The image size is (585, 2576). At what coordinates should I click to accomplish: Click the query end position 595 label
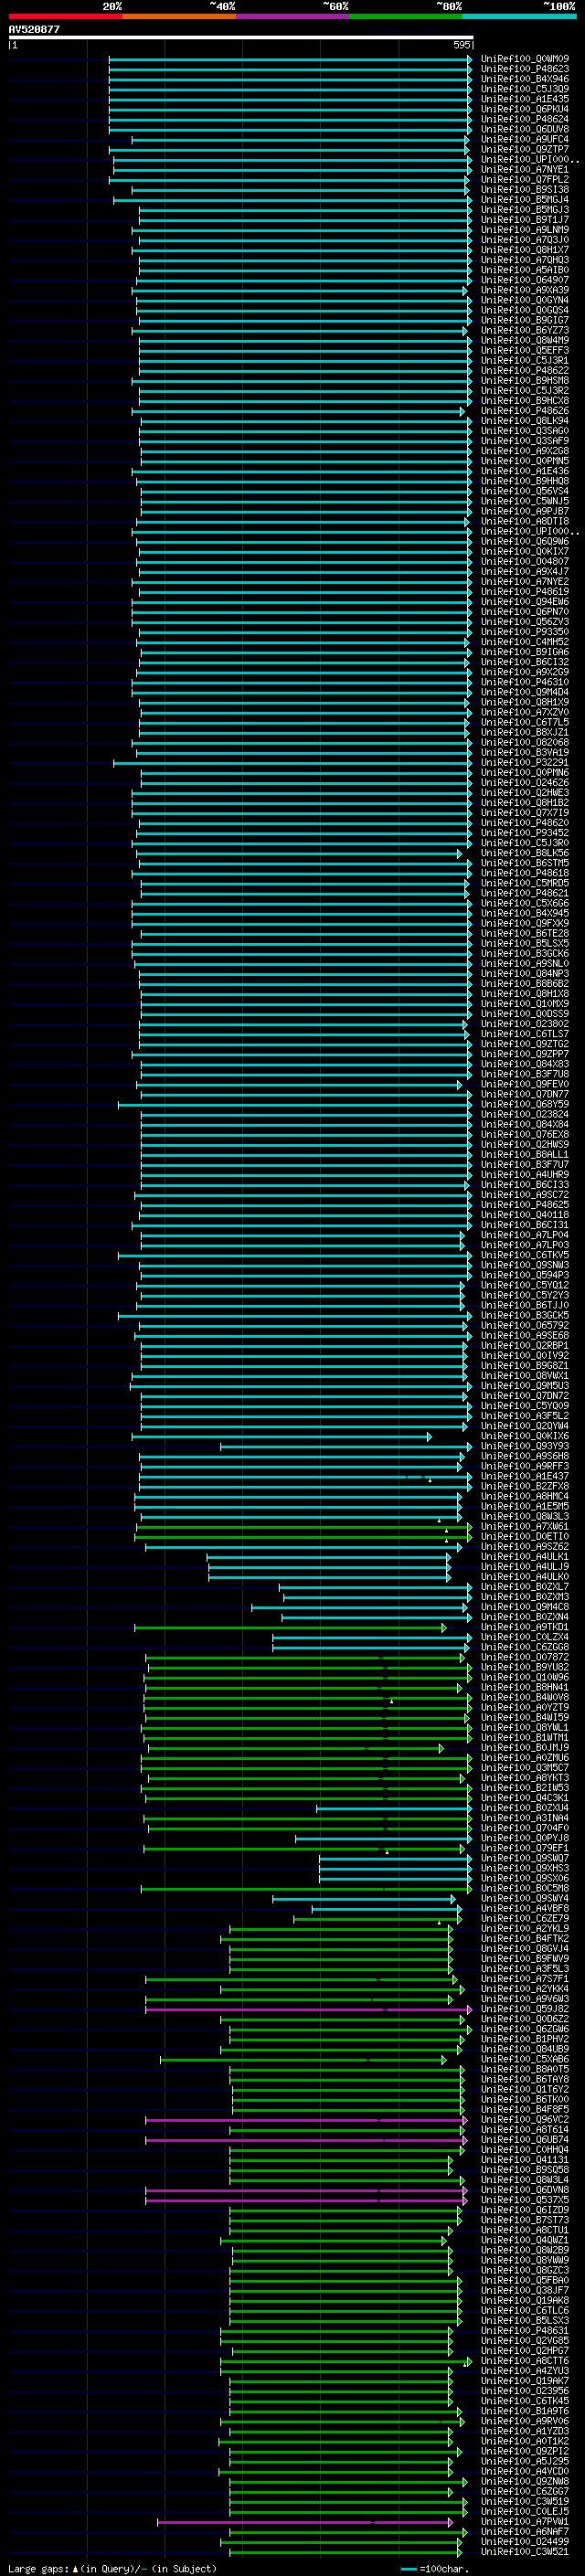click(x=462, y=45)
